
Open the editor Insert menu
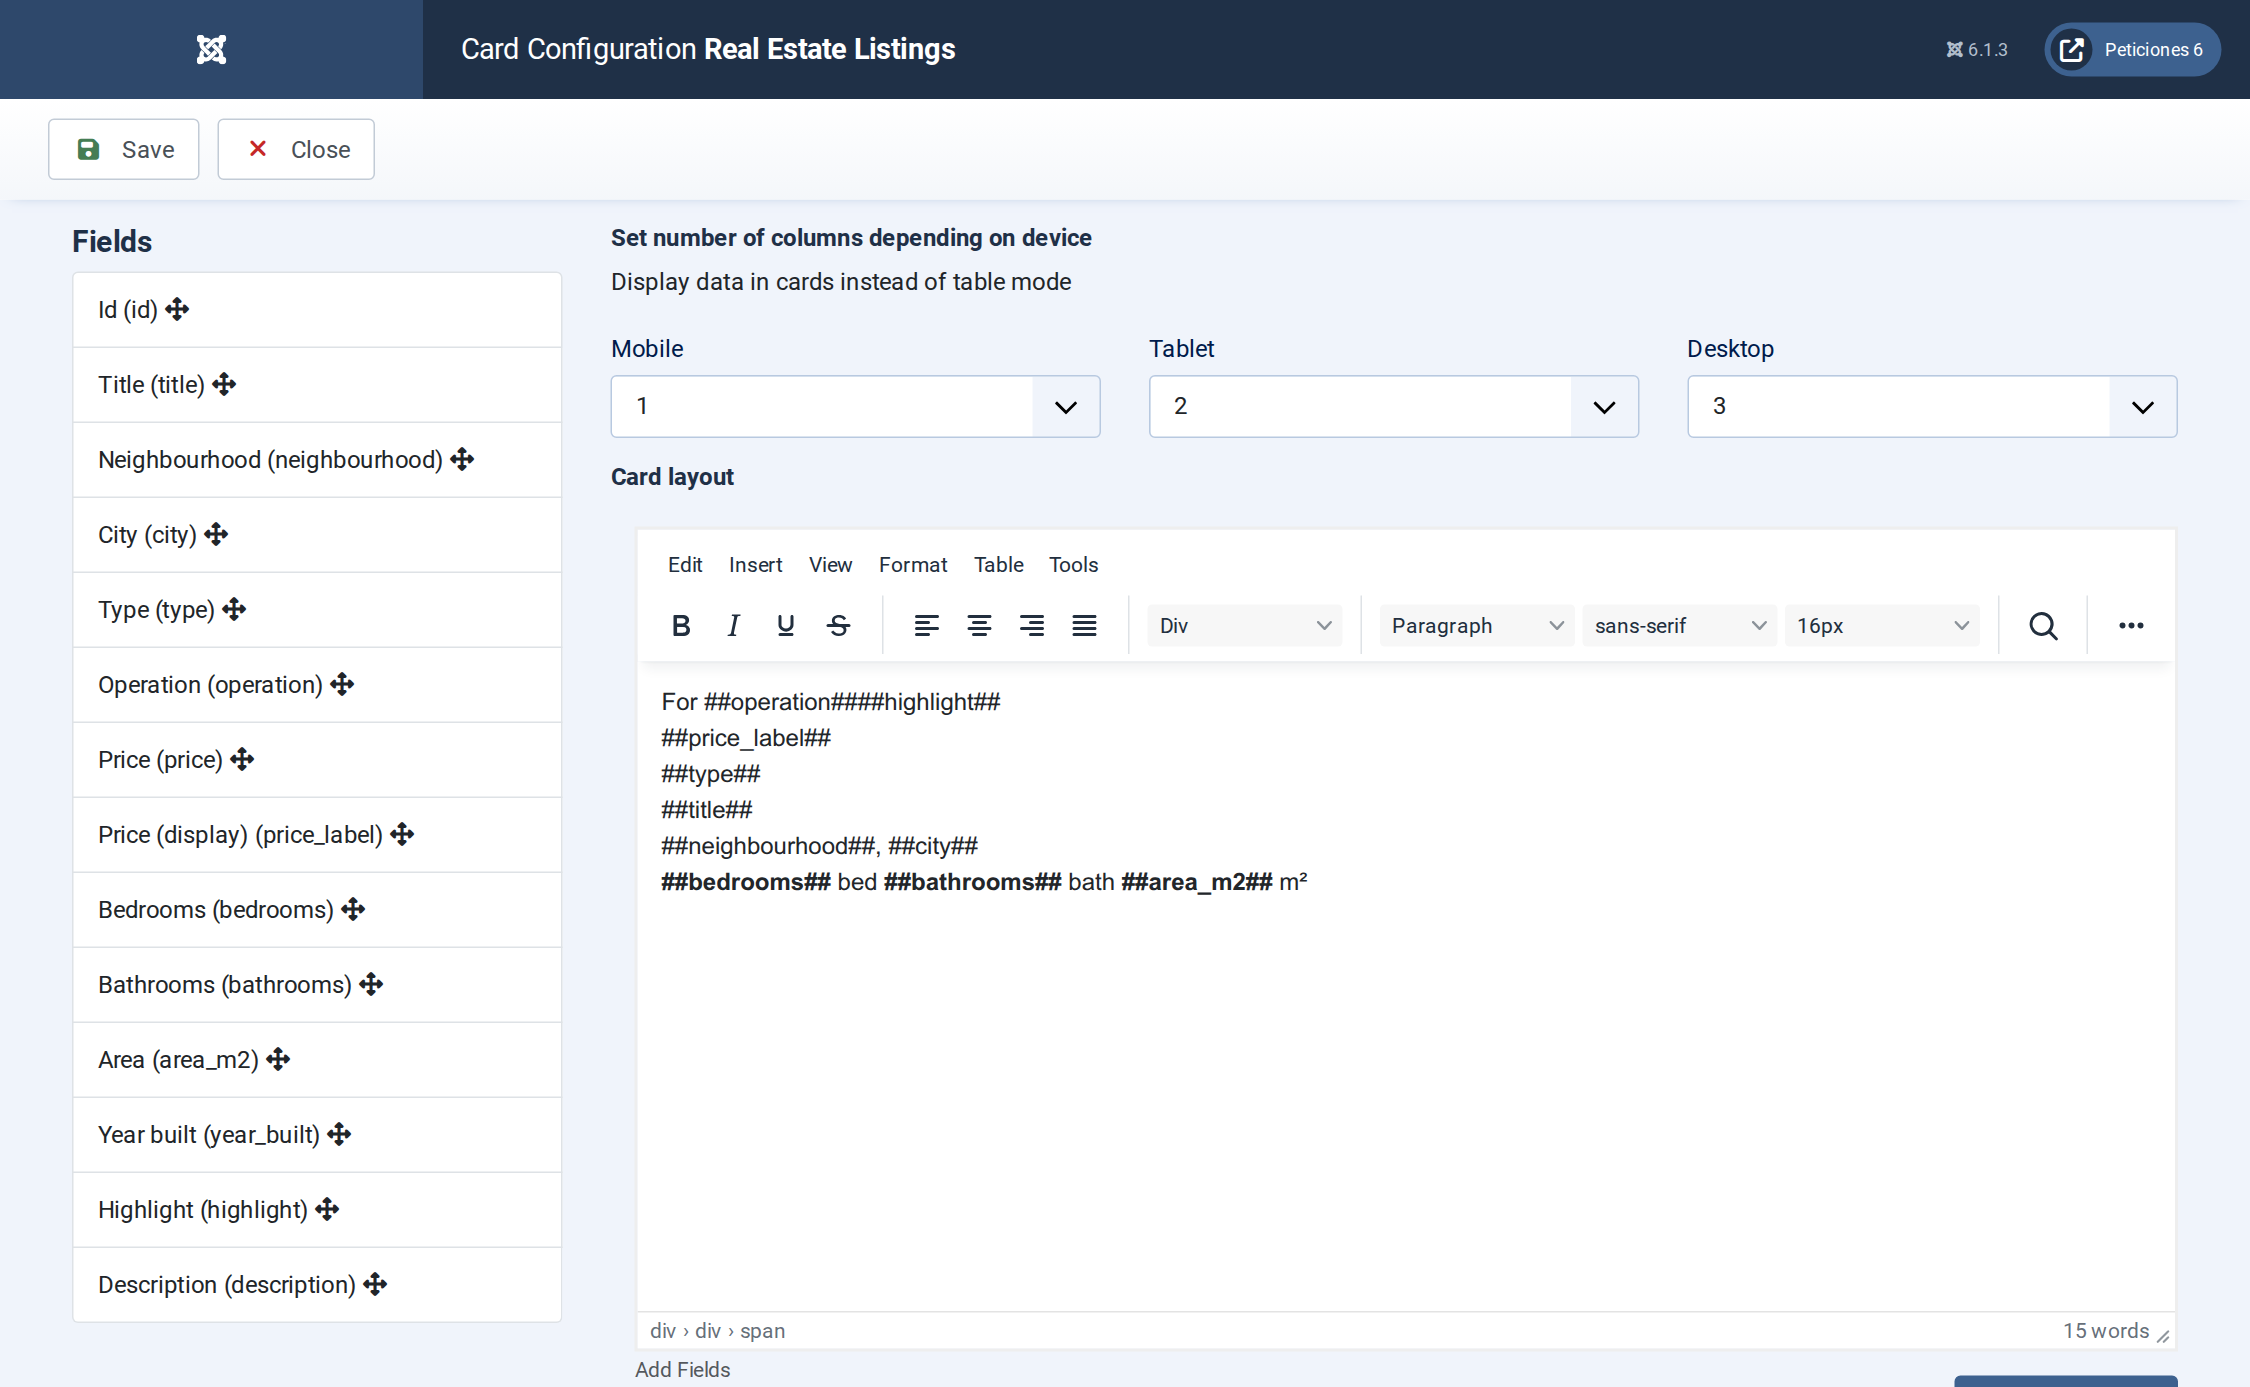[755, 565]
